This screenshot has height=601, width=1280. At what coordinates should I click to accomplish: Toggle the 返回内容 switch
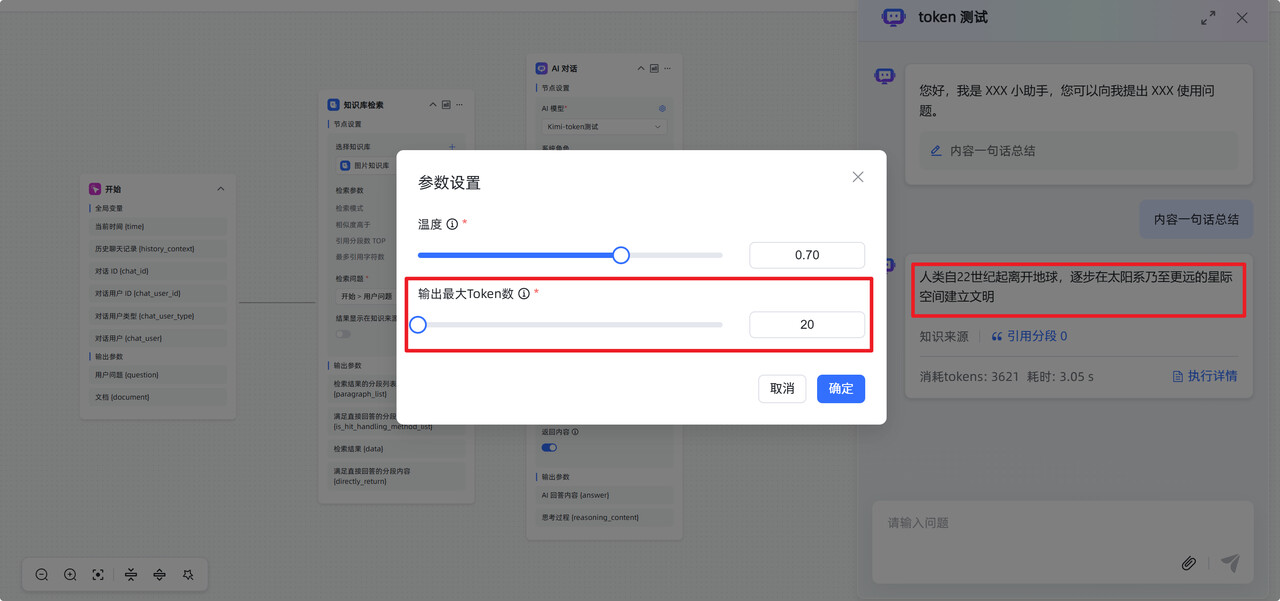[x=549, y=447]
